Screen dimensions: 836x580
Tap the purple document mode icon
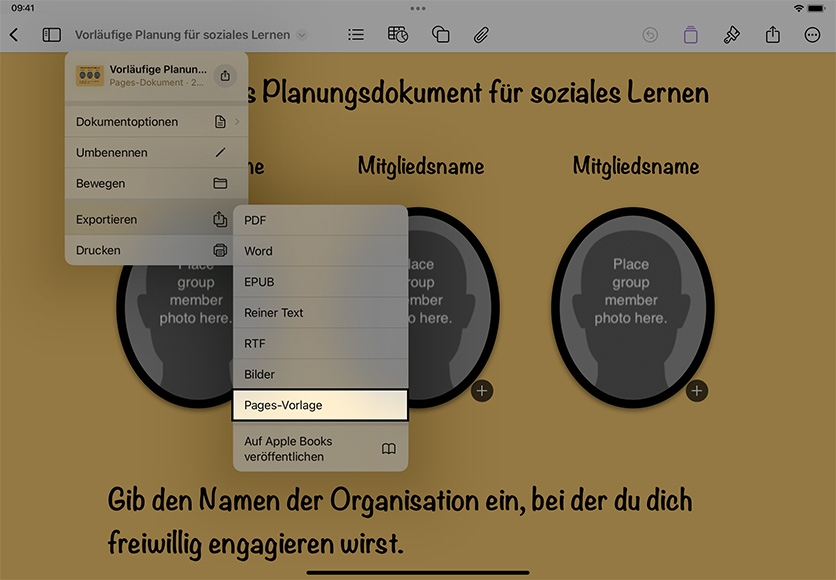click(x=690, y=35)
